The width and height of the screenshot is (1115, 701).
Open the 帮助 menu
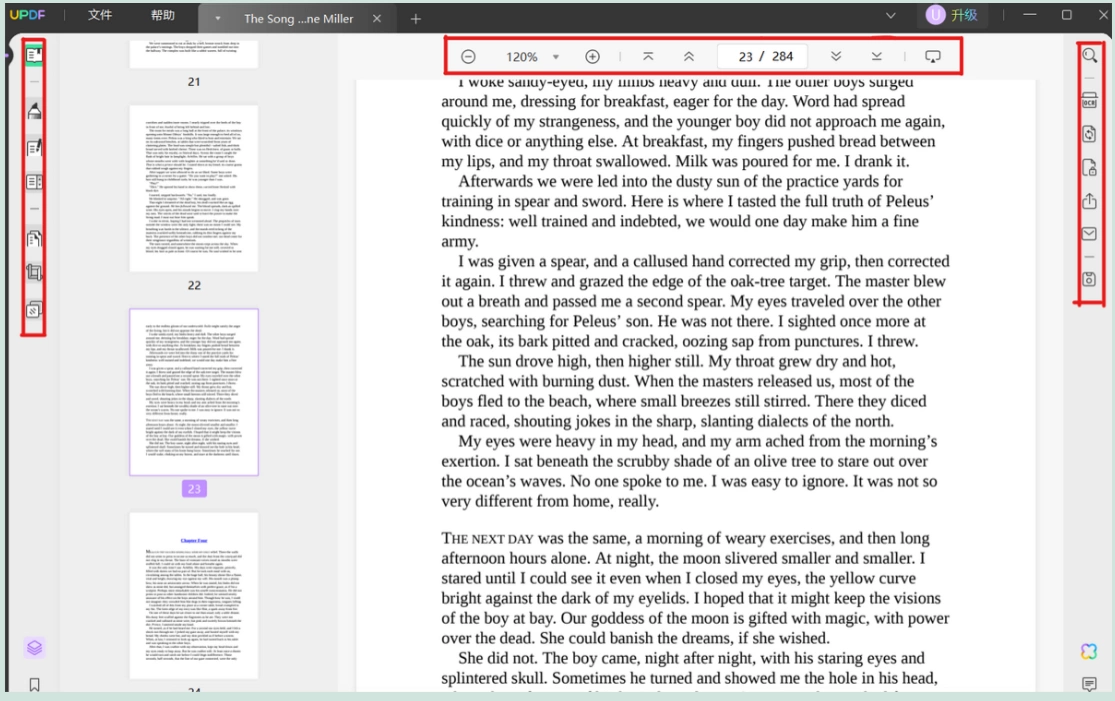click(162, 15)
